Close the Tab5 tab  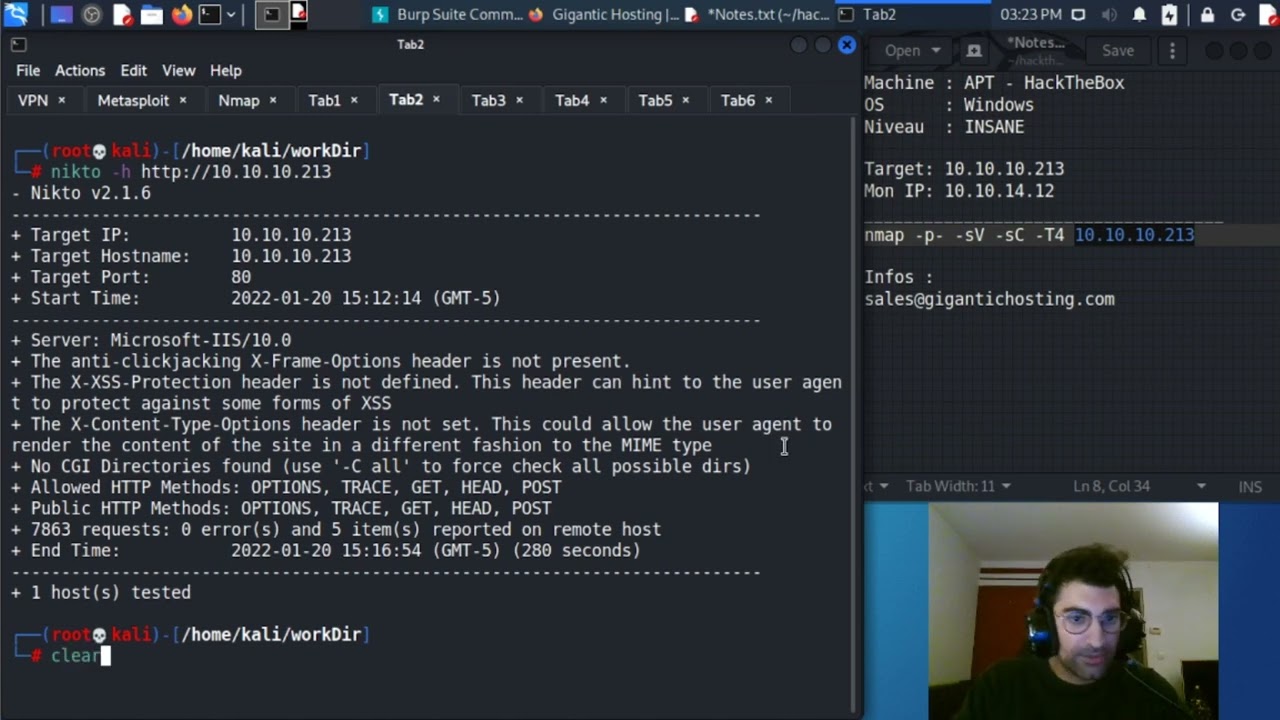coord(685,100)
